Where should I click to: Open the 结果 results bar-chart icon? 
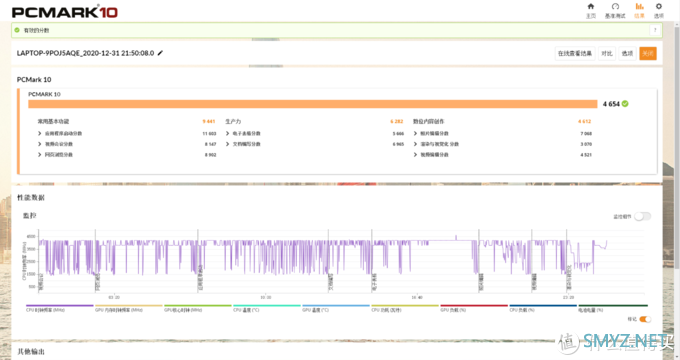point(640,6)
